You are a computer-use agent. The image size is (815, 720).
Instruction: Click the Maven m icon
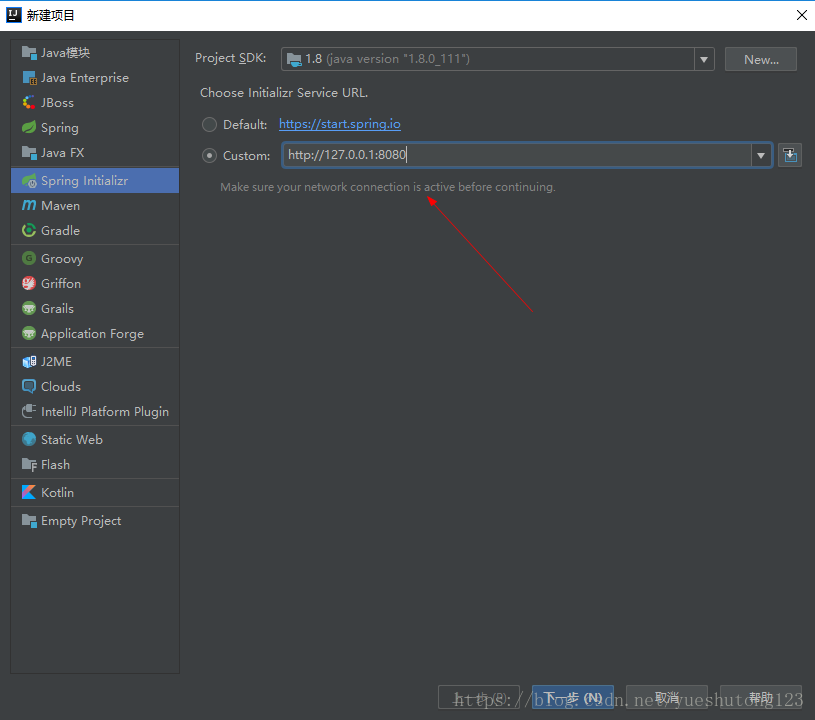[x=29, y=205]
